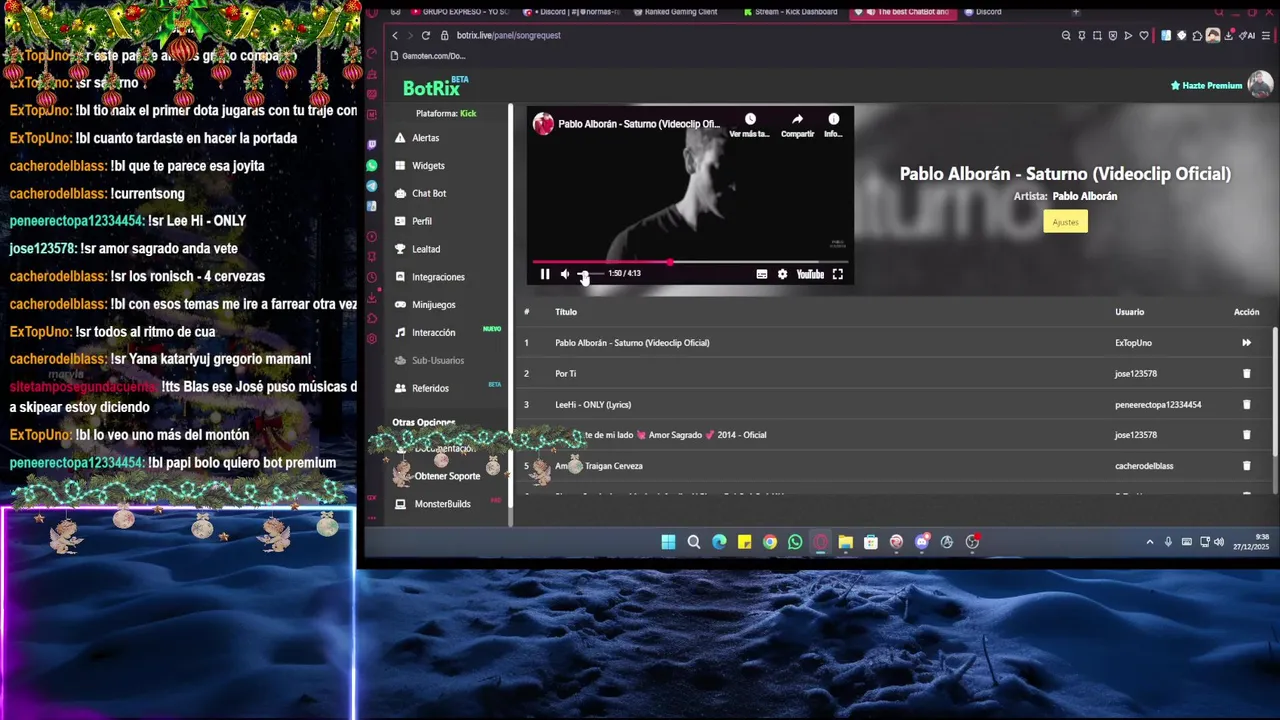Open Referidos section
The image size is (1280, 720).
click(x=430, y=388)
